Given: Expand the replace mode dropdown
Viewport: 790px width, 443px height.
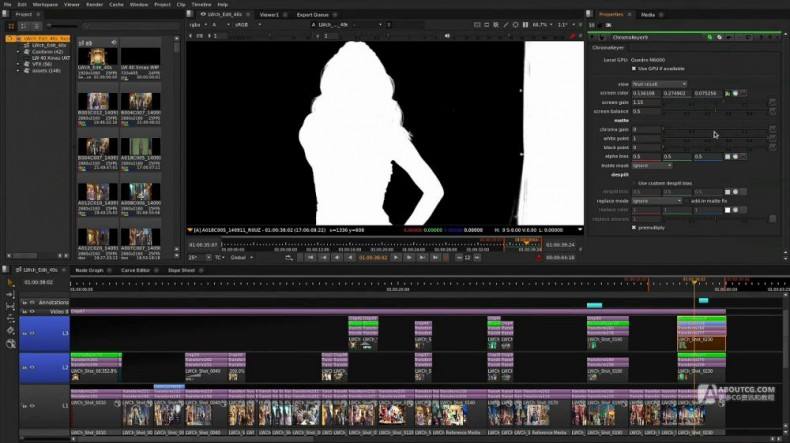Looking at the screenshot, I should (654, 200).
